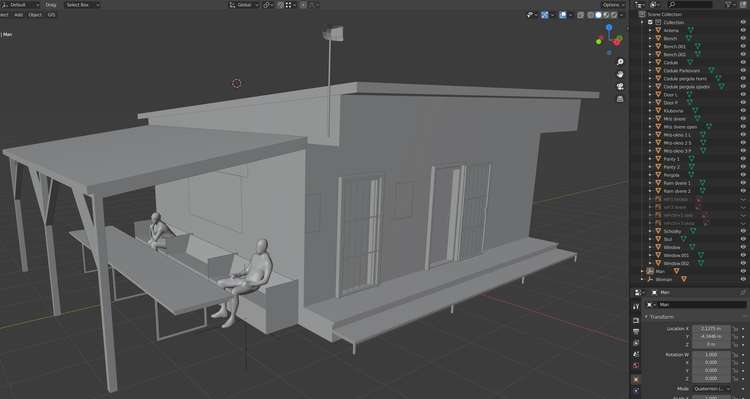Open the View Layer properties tab
This screenshot has width=750, height=399.
[636, 343]
